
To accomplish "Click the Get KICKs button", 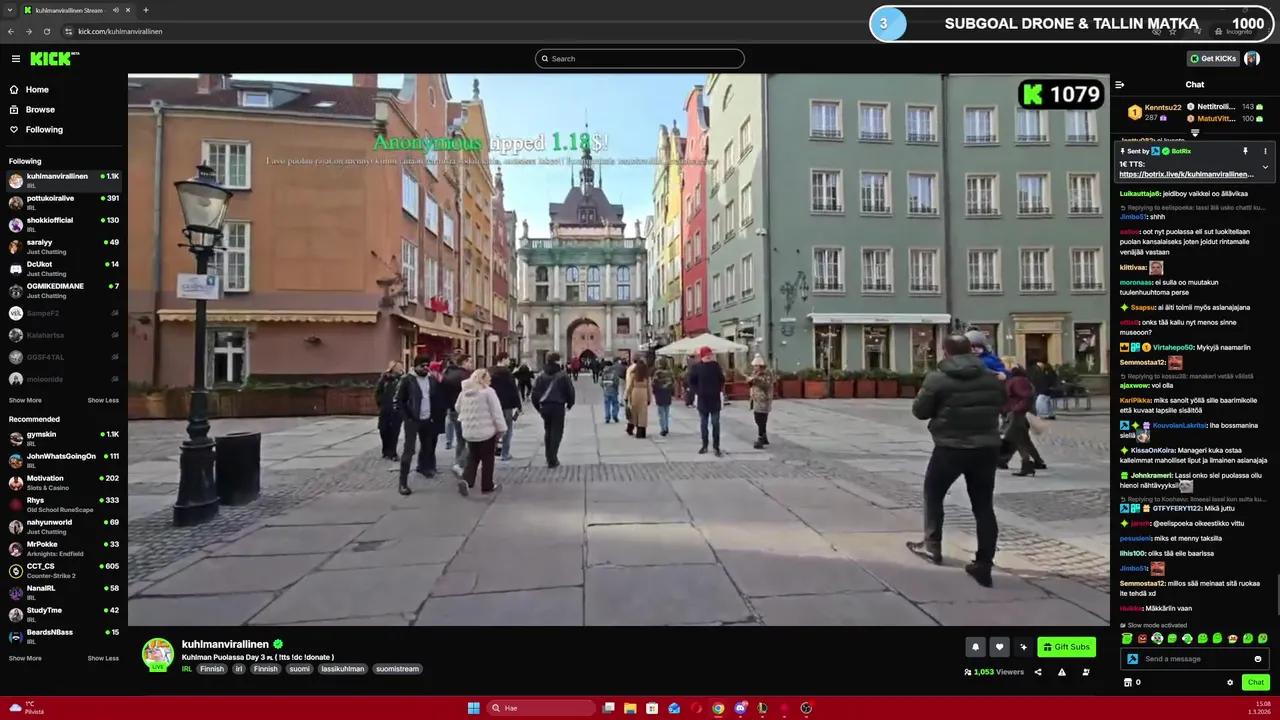I will (x=1213, y=59).
